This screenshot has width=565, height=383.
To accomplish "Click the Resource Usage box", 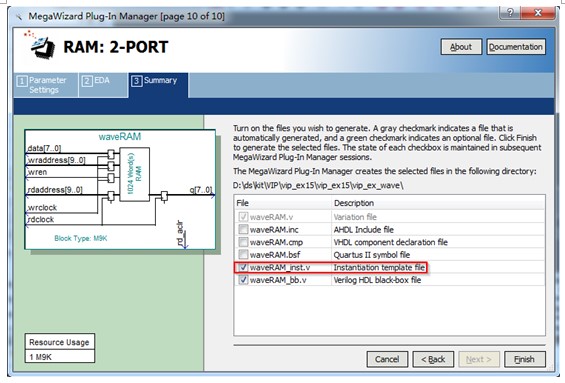I will click(x=60, y=348).
